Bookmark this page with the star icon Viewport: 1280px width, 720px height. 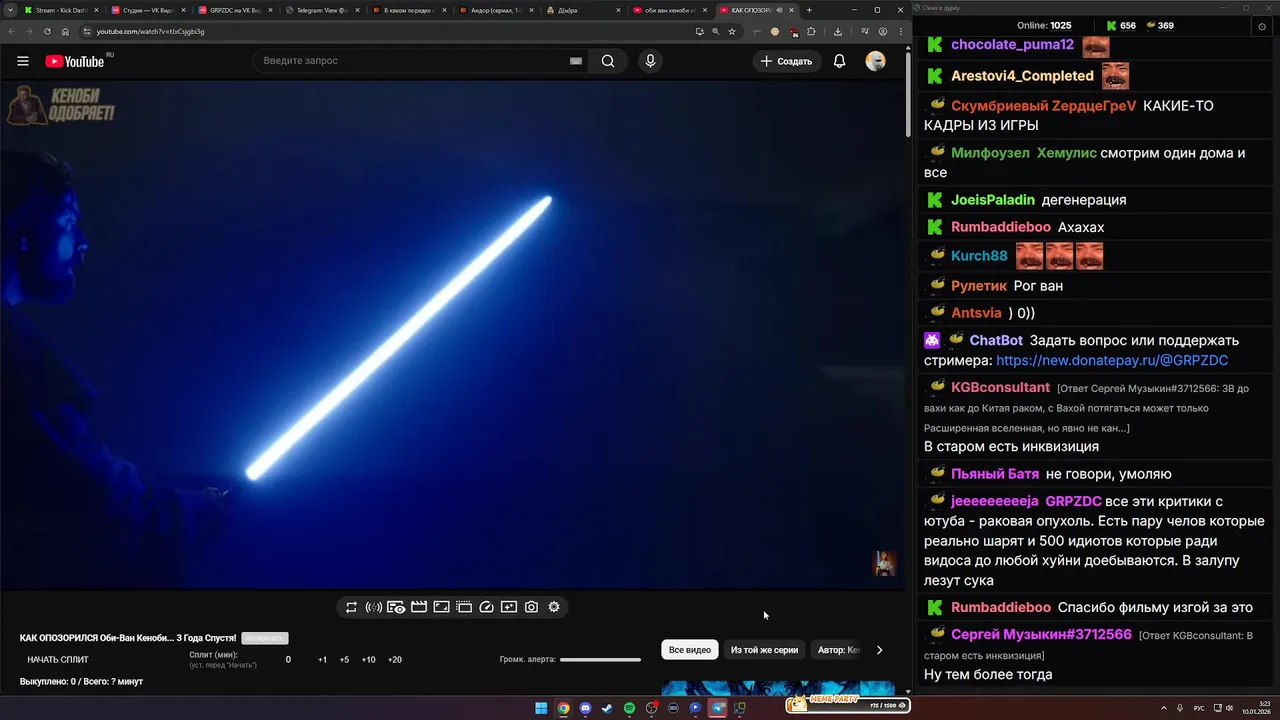pyautogui.click(x=732, y=31)
